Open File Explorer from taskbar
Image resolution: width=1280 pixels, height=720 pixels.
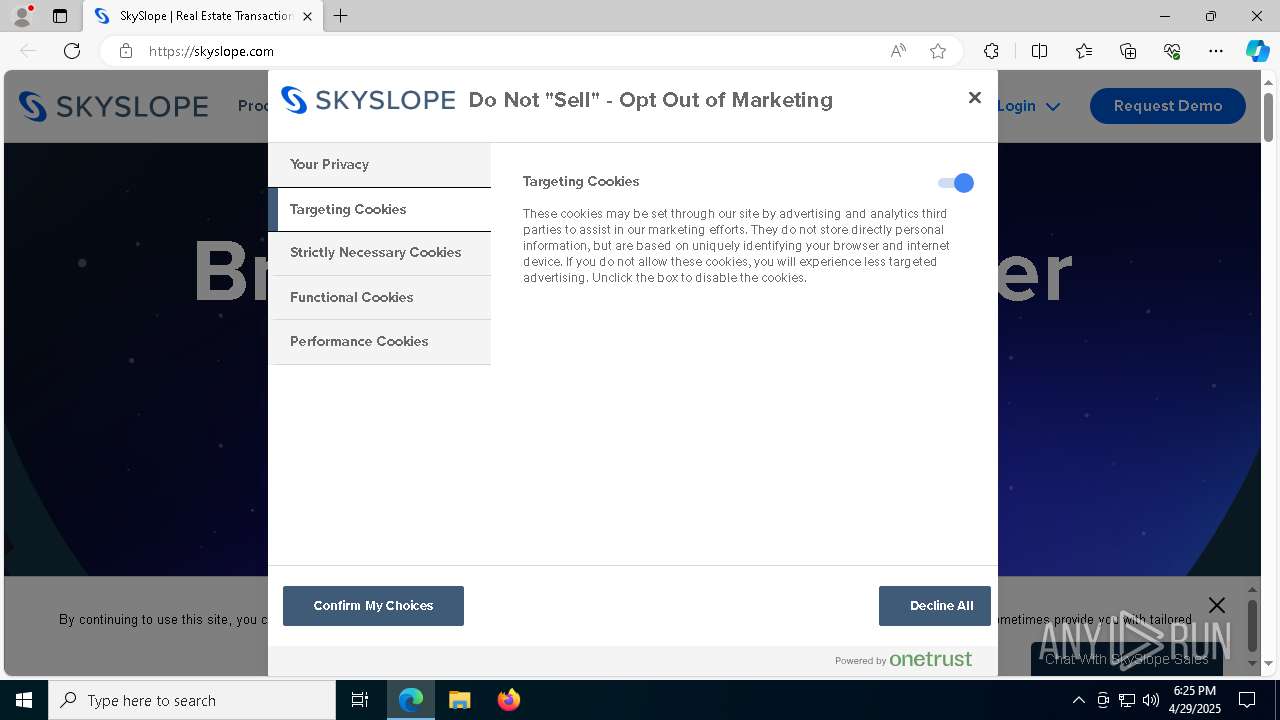[x=459, y=700]
